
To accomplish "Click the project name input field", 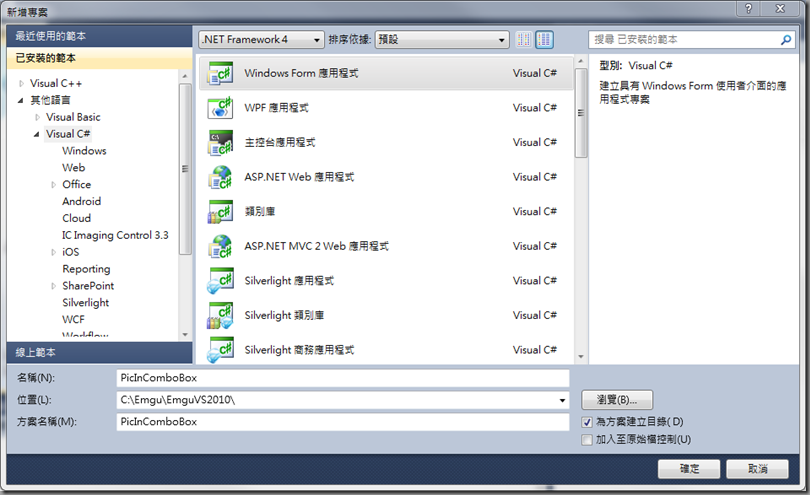I will click(343, 378).
